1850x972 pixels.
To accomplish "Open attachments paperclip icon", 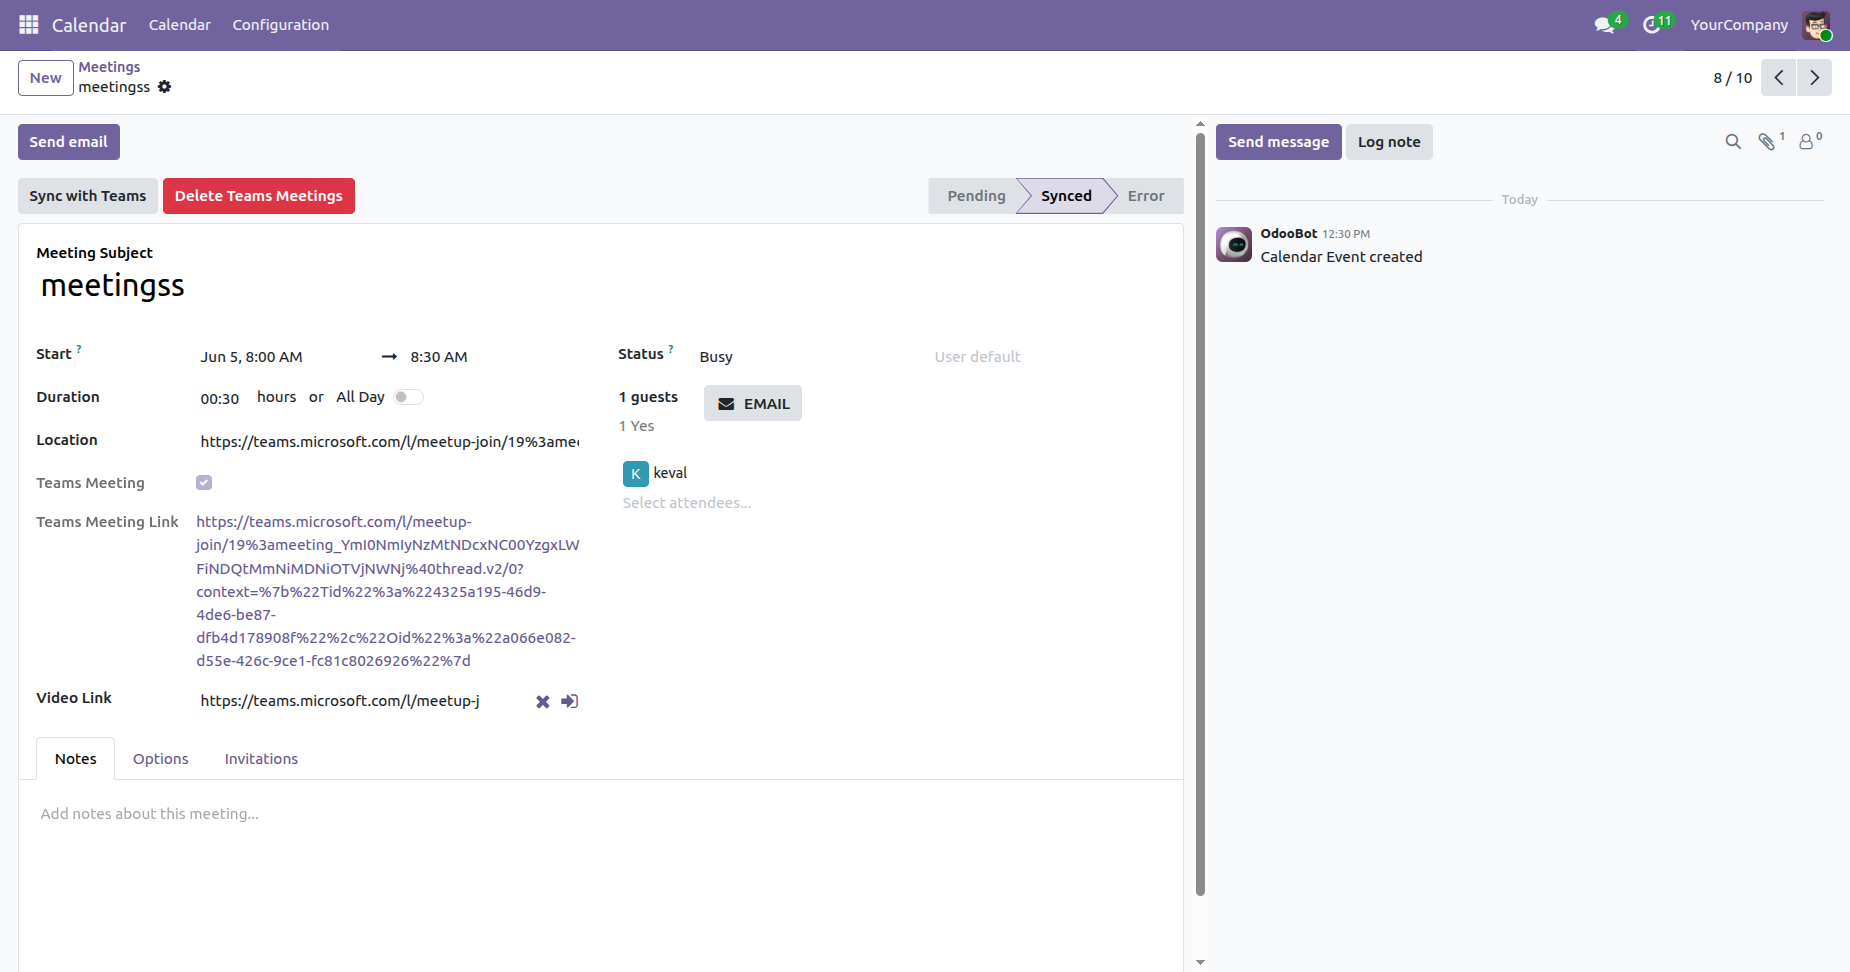I will 1769,142.
